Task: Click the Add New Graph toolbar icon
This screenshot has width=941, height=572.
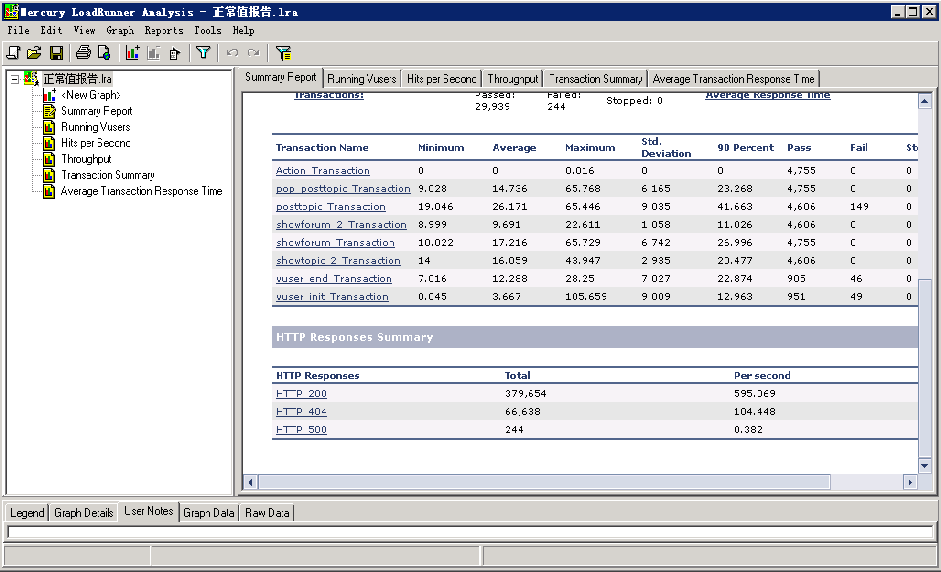Action: pyautogui.click(x=132, y=53)
